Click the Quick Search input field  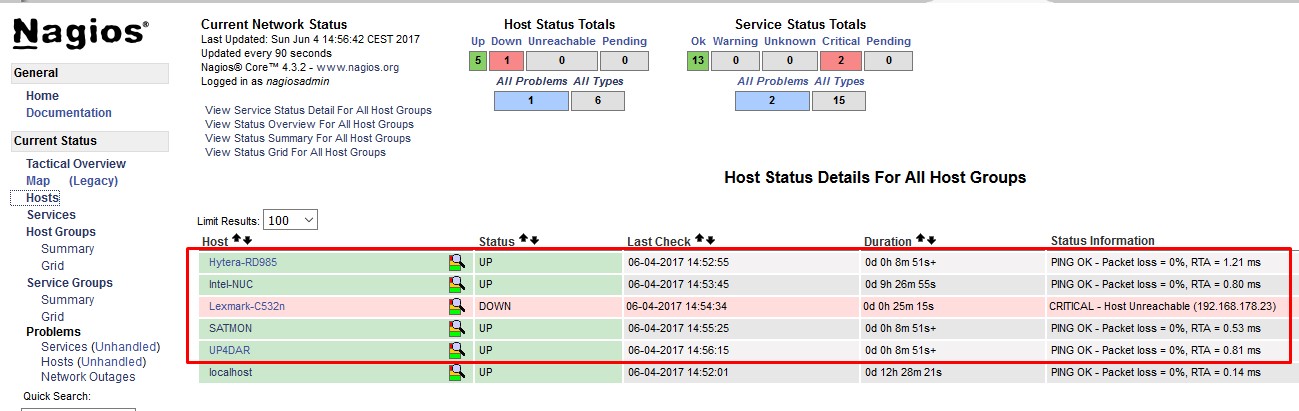tap(78, 408)
